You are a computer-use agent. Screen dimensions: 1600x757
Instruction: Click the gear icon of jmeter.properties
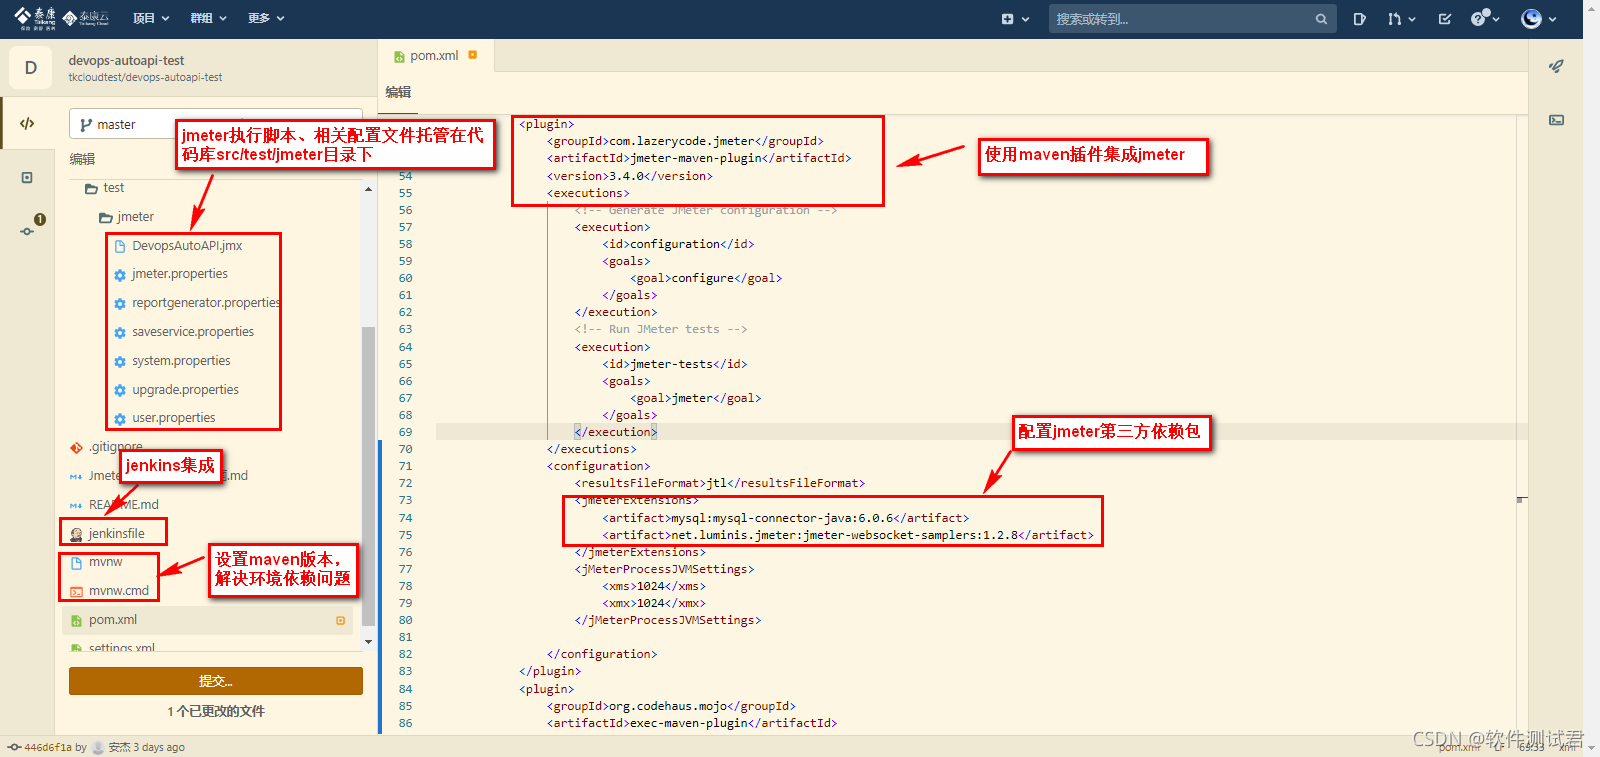pyautogui.click(x=120, y=275)
